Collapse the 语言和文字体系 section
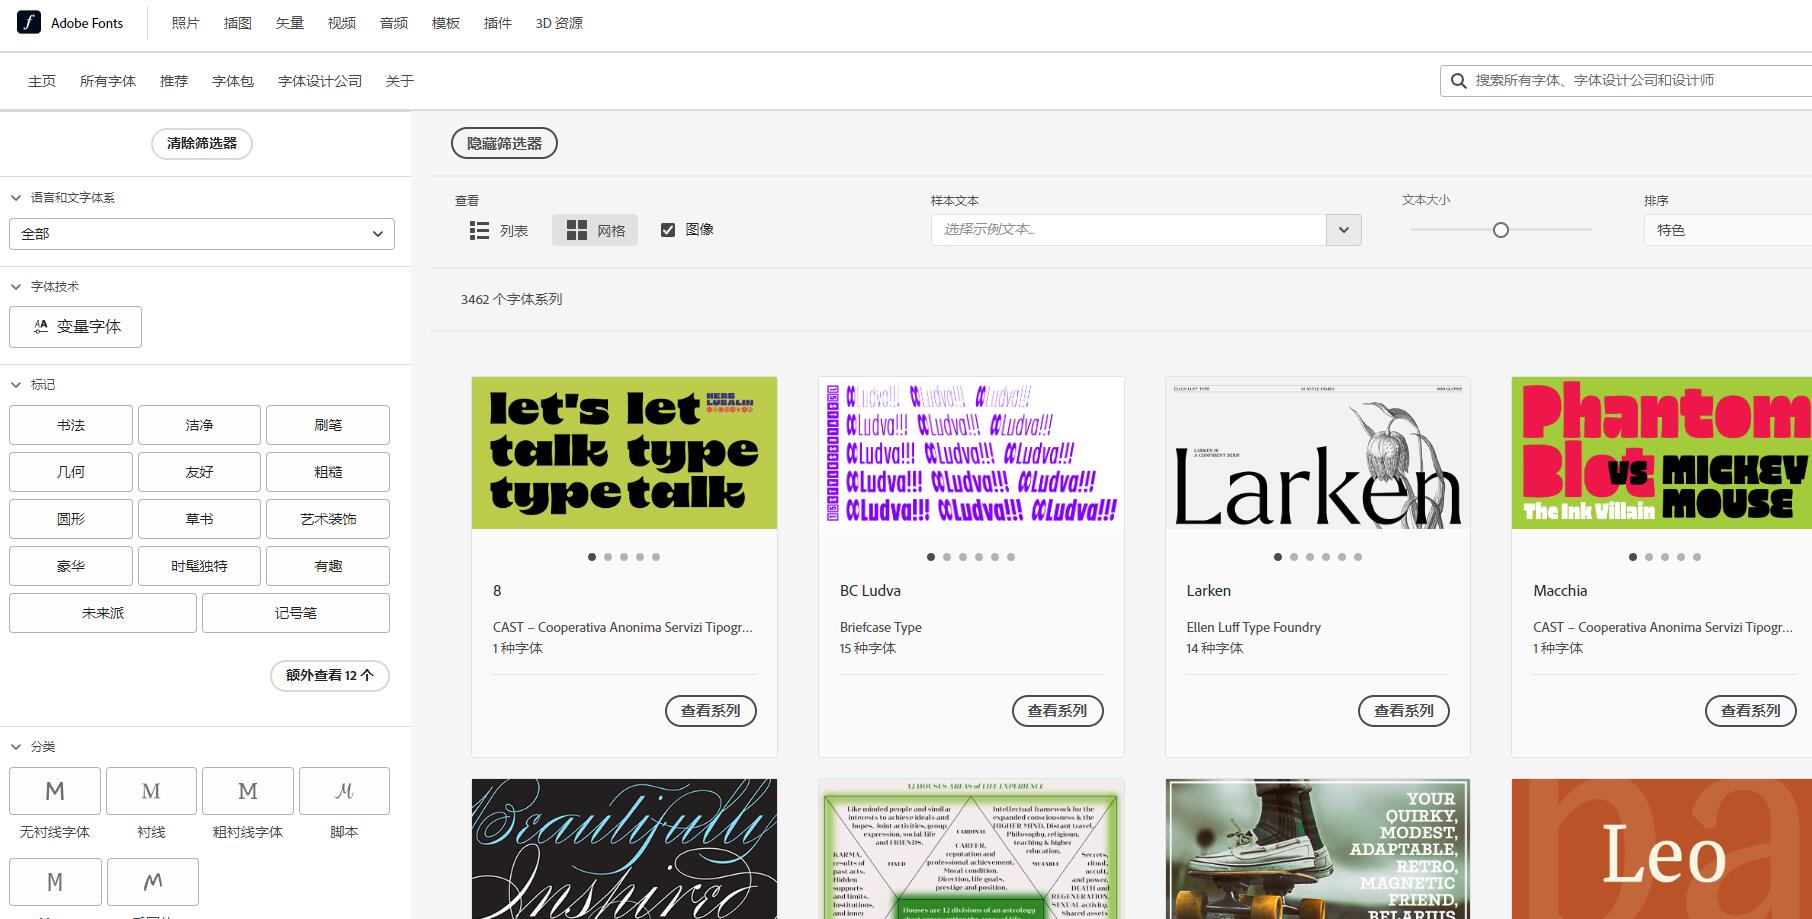Screen dimensions: 1812x919 [x=16, y=198]
